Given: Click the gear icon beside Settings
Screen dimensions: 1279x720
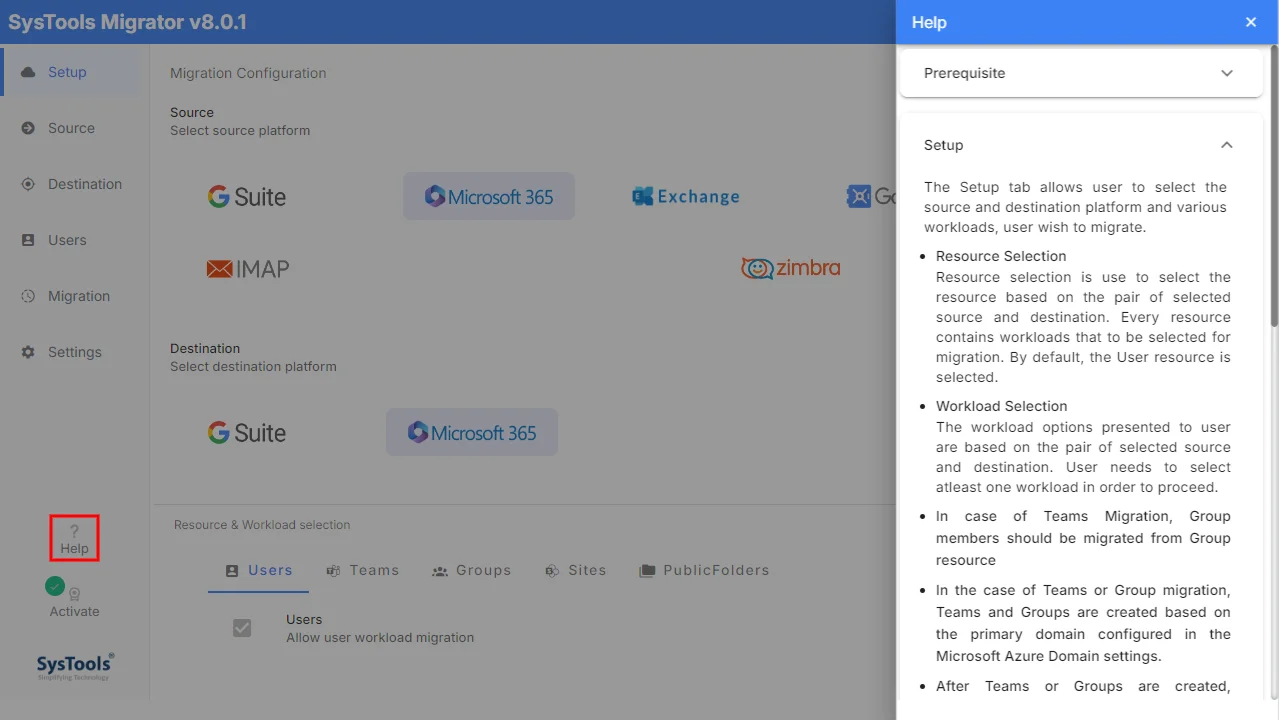Looking at the screenshot, I should 28,352.
